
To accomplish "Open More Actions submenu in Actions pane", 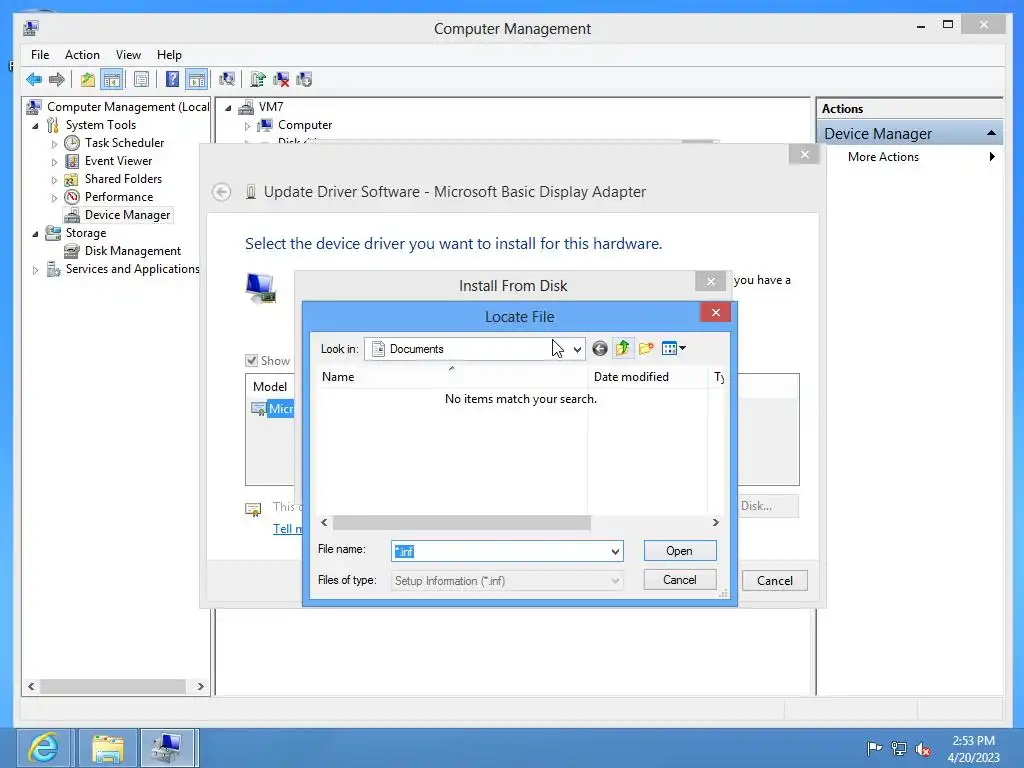I will 910,157.
